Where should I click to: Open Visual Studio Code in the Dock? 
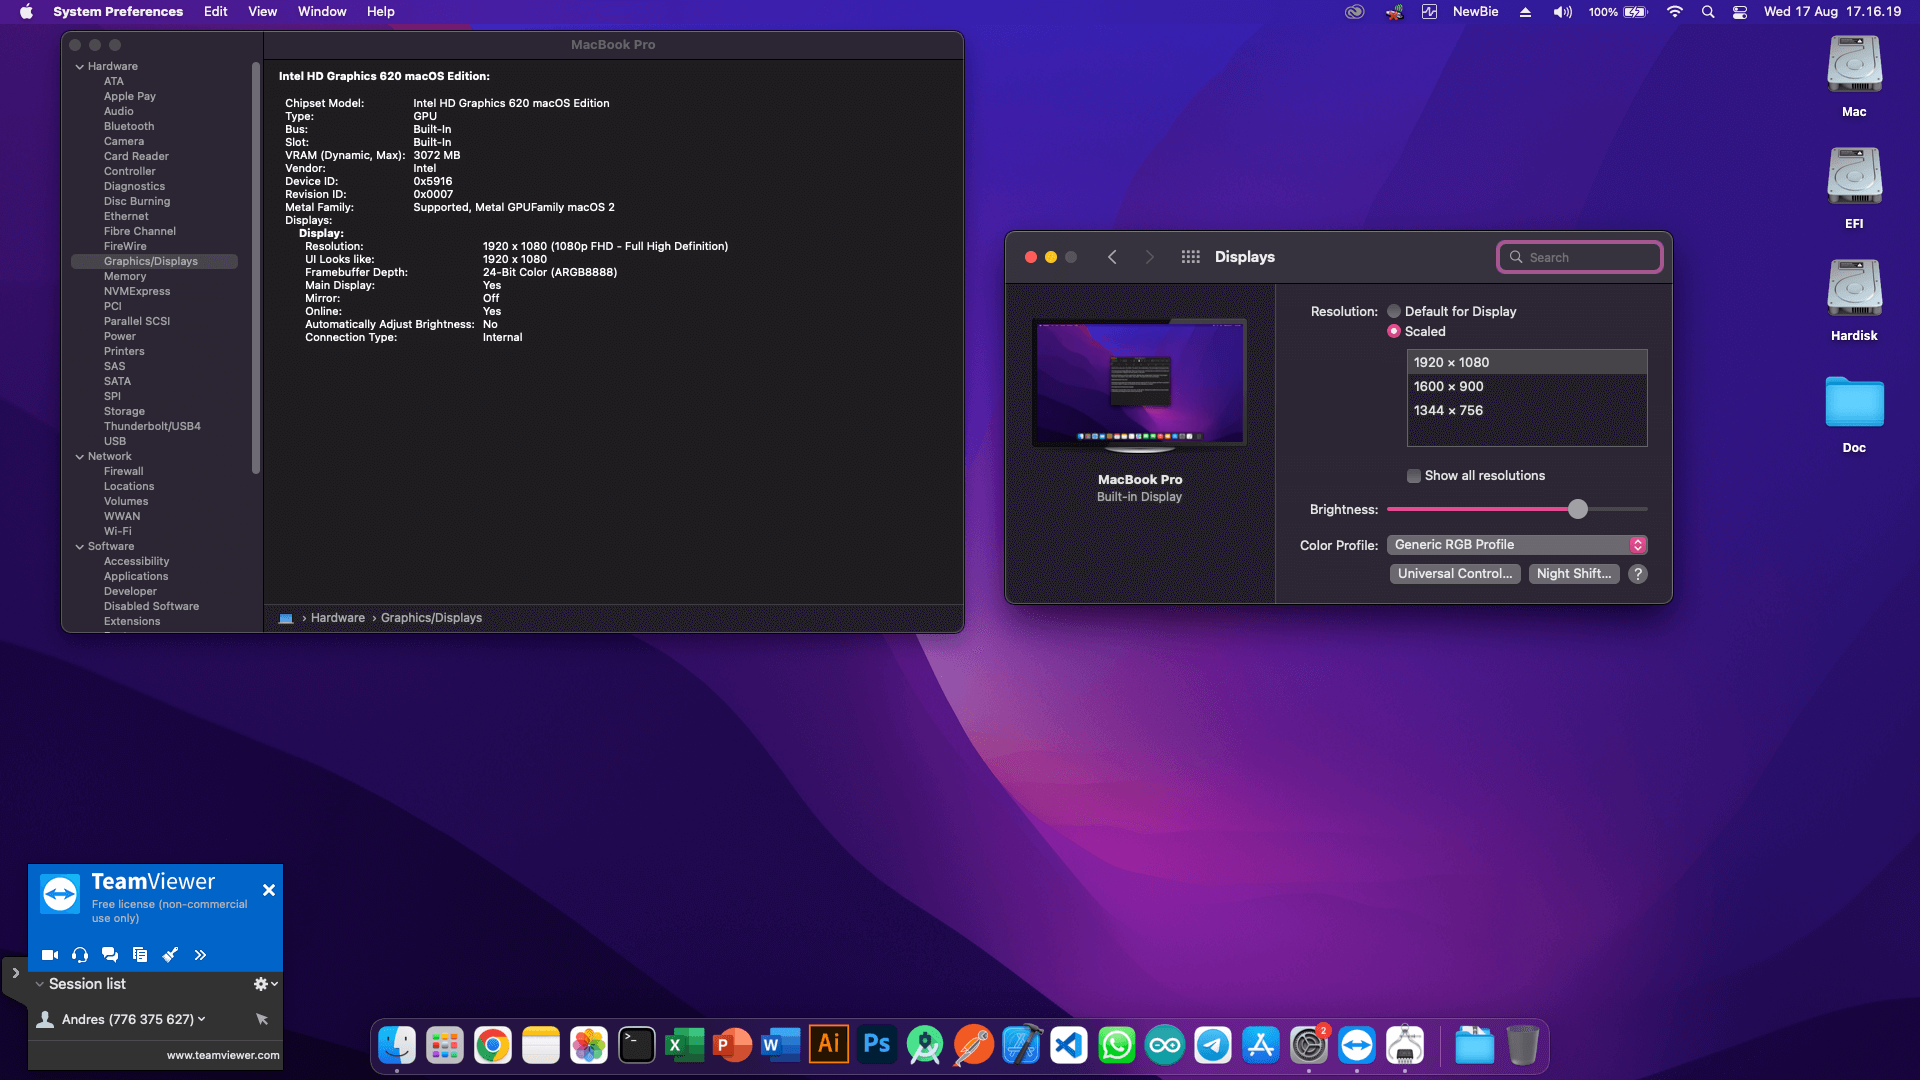click(1069, 1046)
